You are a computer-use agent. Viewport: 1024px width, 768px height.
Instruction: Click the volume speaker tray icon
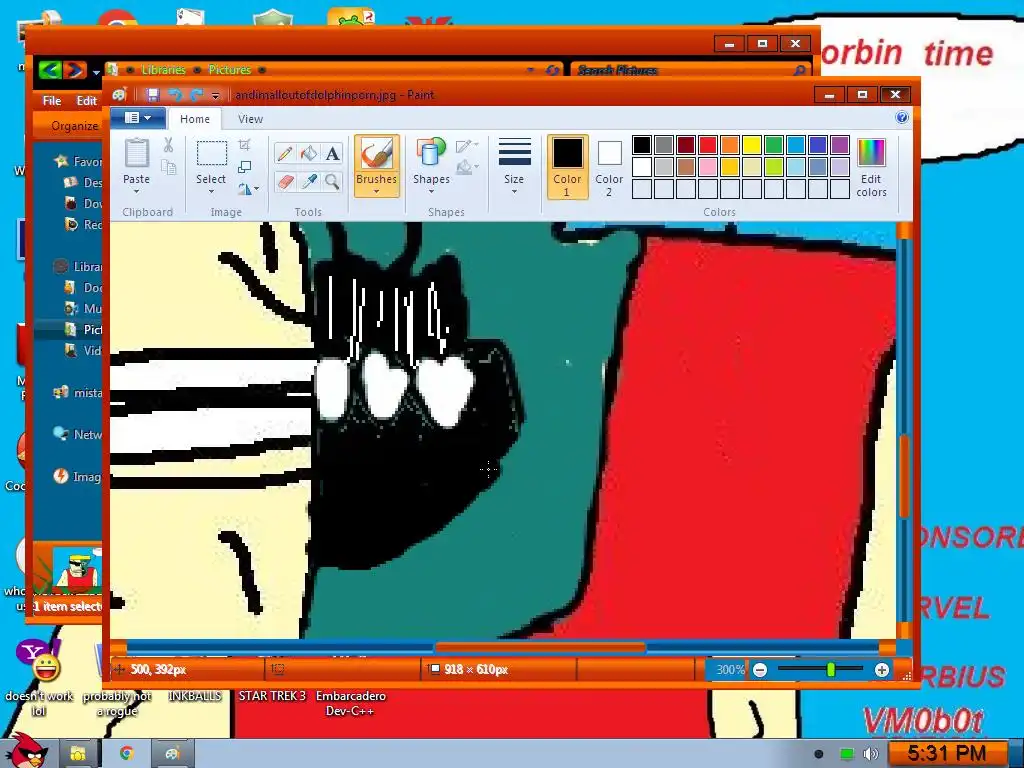871,754
